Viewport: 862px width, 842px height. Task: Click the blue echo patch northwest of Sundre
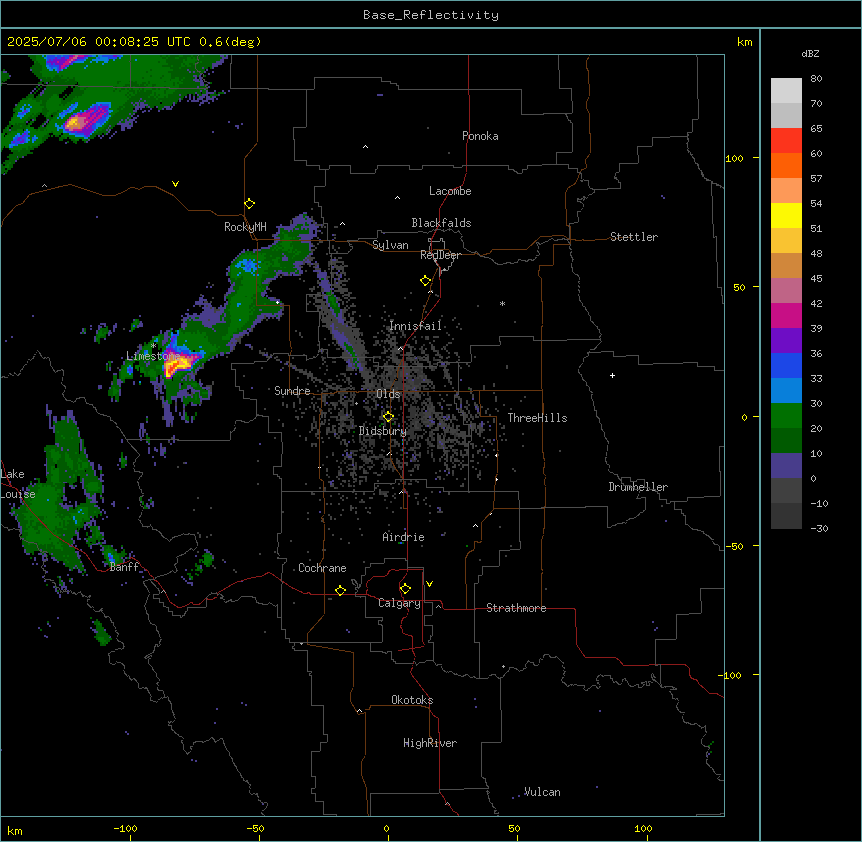(246, 265)
